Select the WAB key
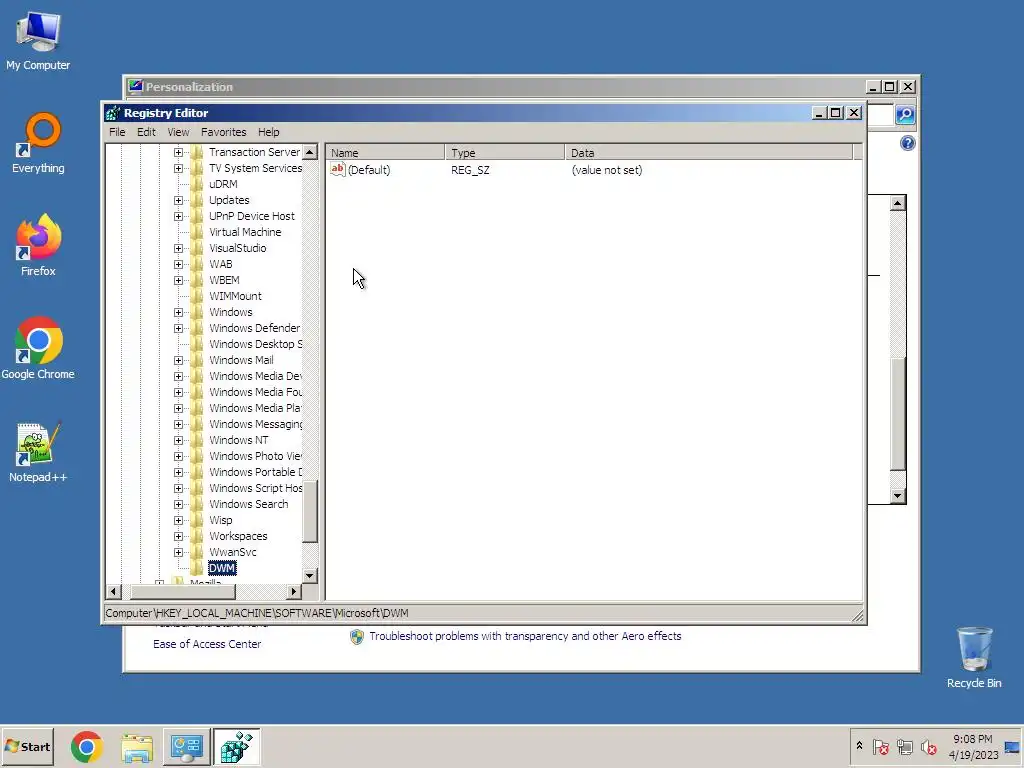The image size is (1024, 768). (221, 264)
